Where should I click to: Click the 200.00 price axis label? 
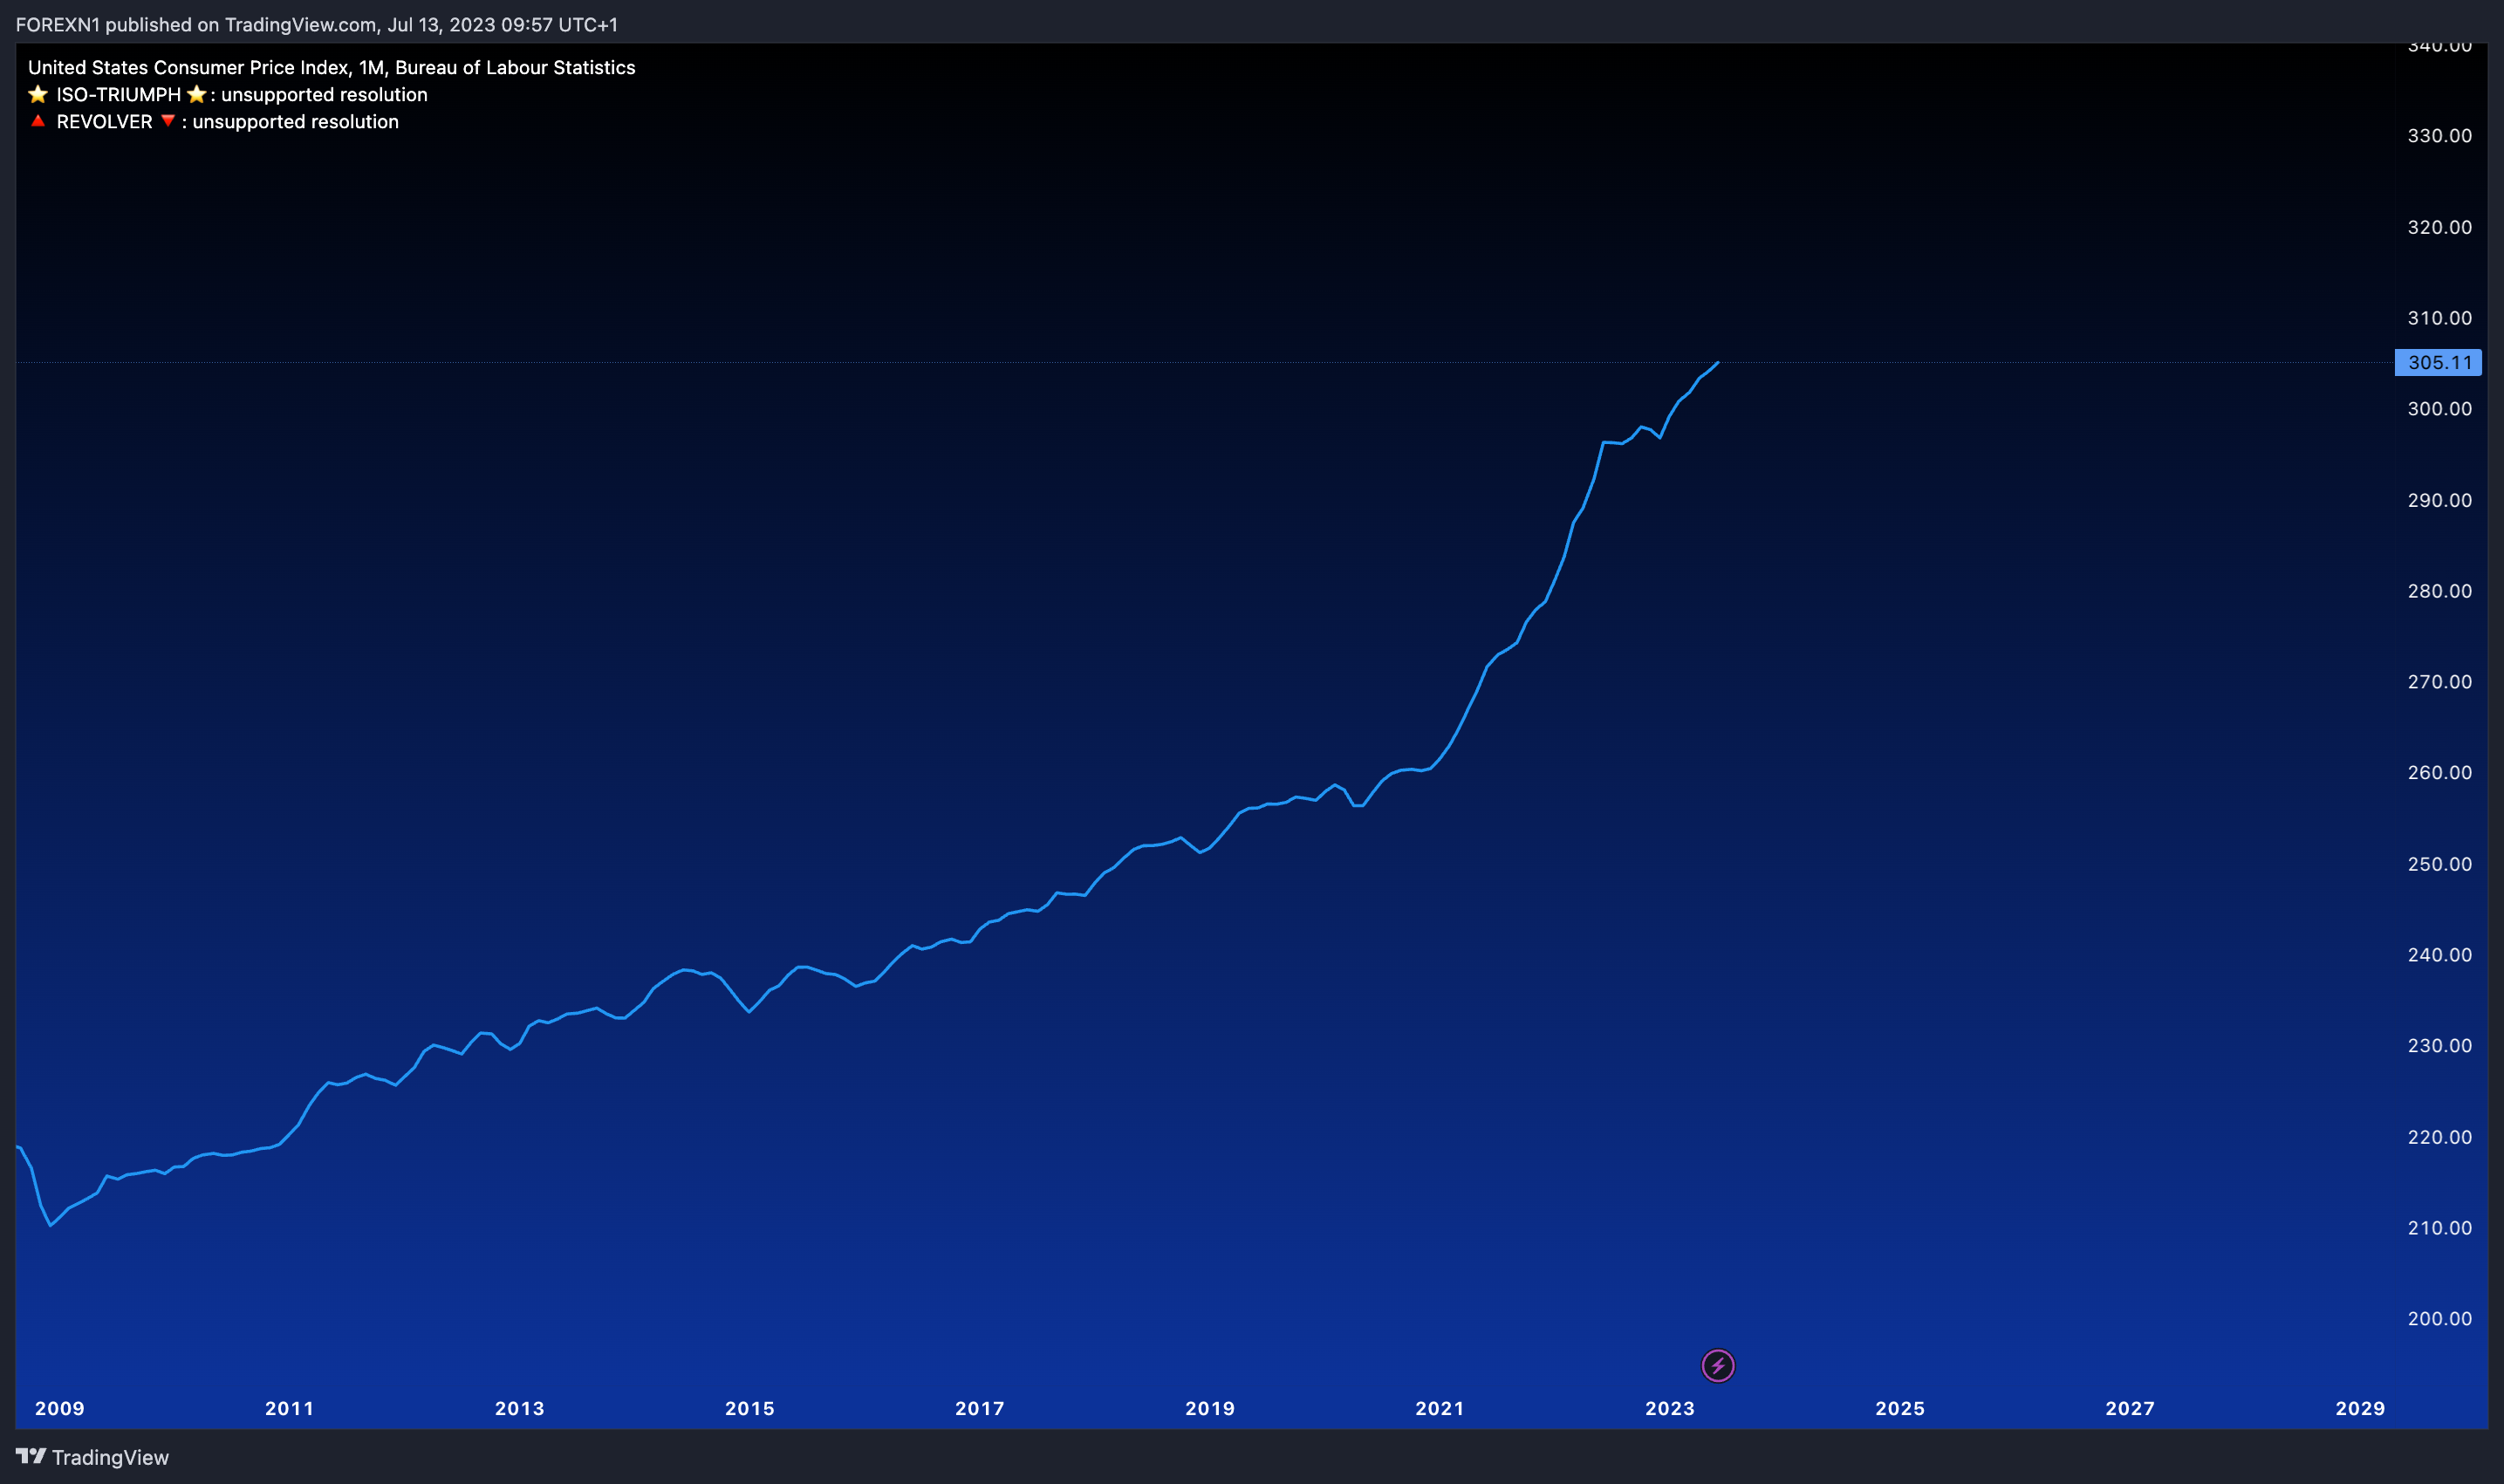[2439, 1318]
